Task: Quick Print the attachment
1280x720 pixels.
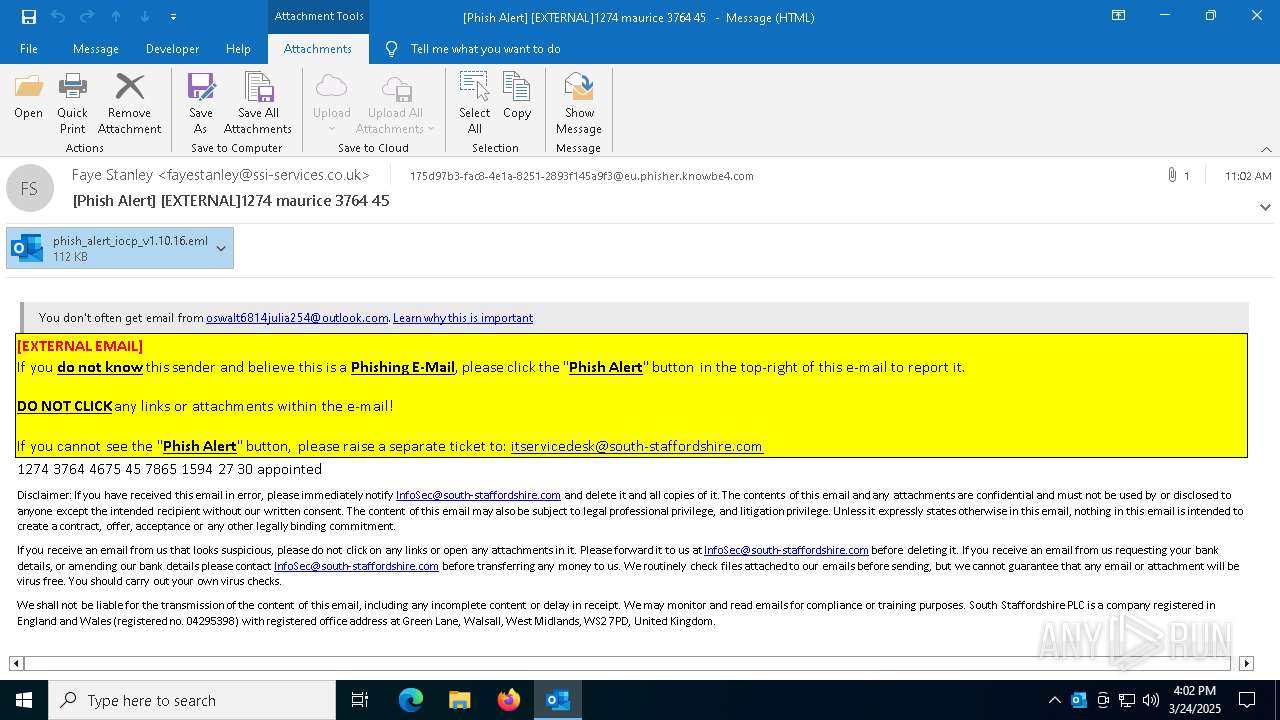Action: pyautogui.click(x=72, y=104)
